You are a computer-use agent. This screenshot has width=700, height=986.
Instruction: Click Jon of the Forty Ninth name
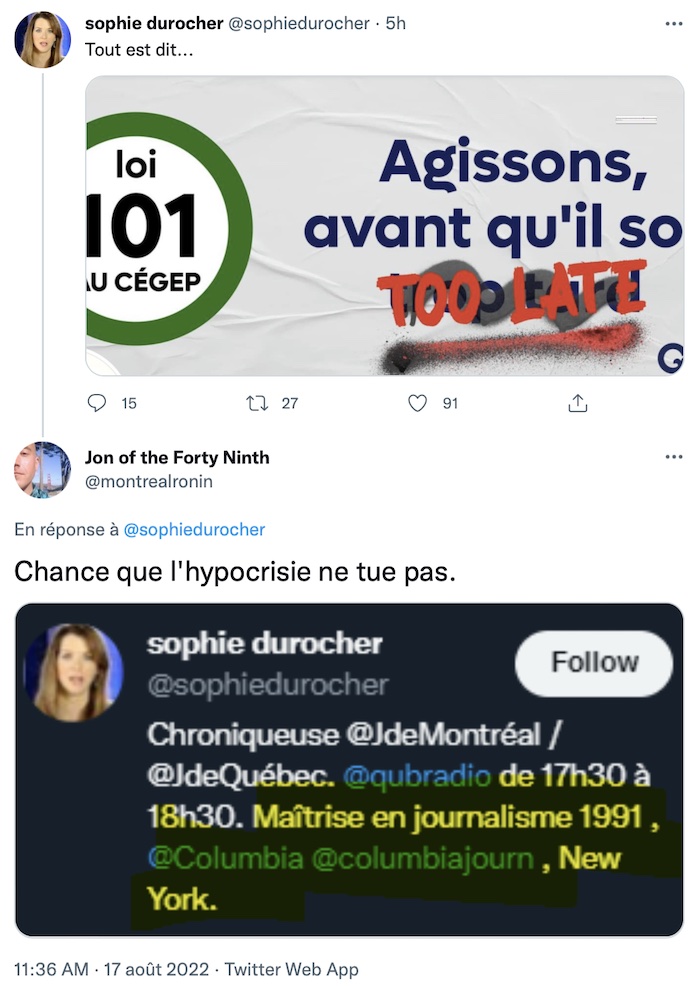click(177, 457)
